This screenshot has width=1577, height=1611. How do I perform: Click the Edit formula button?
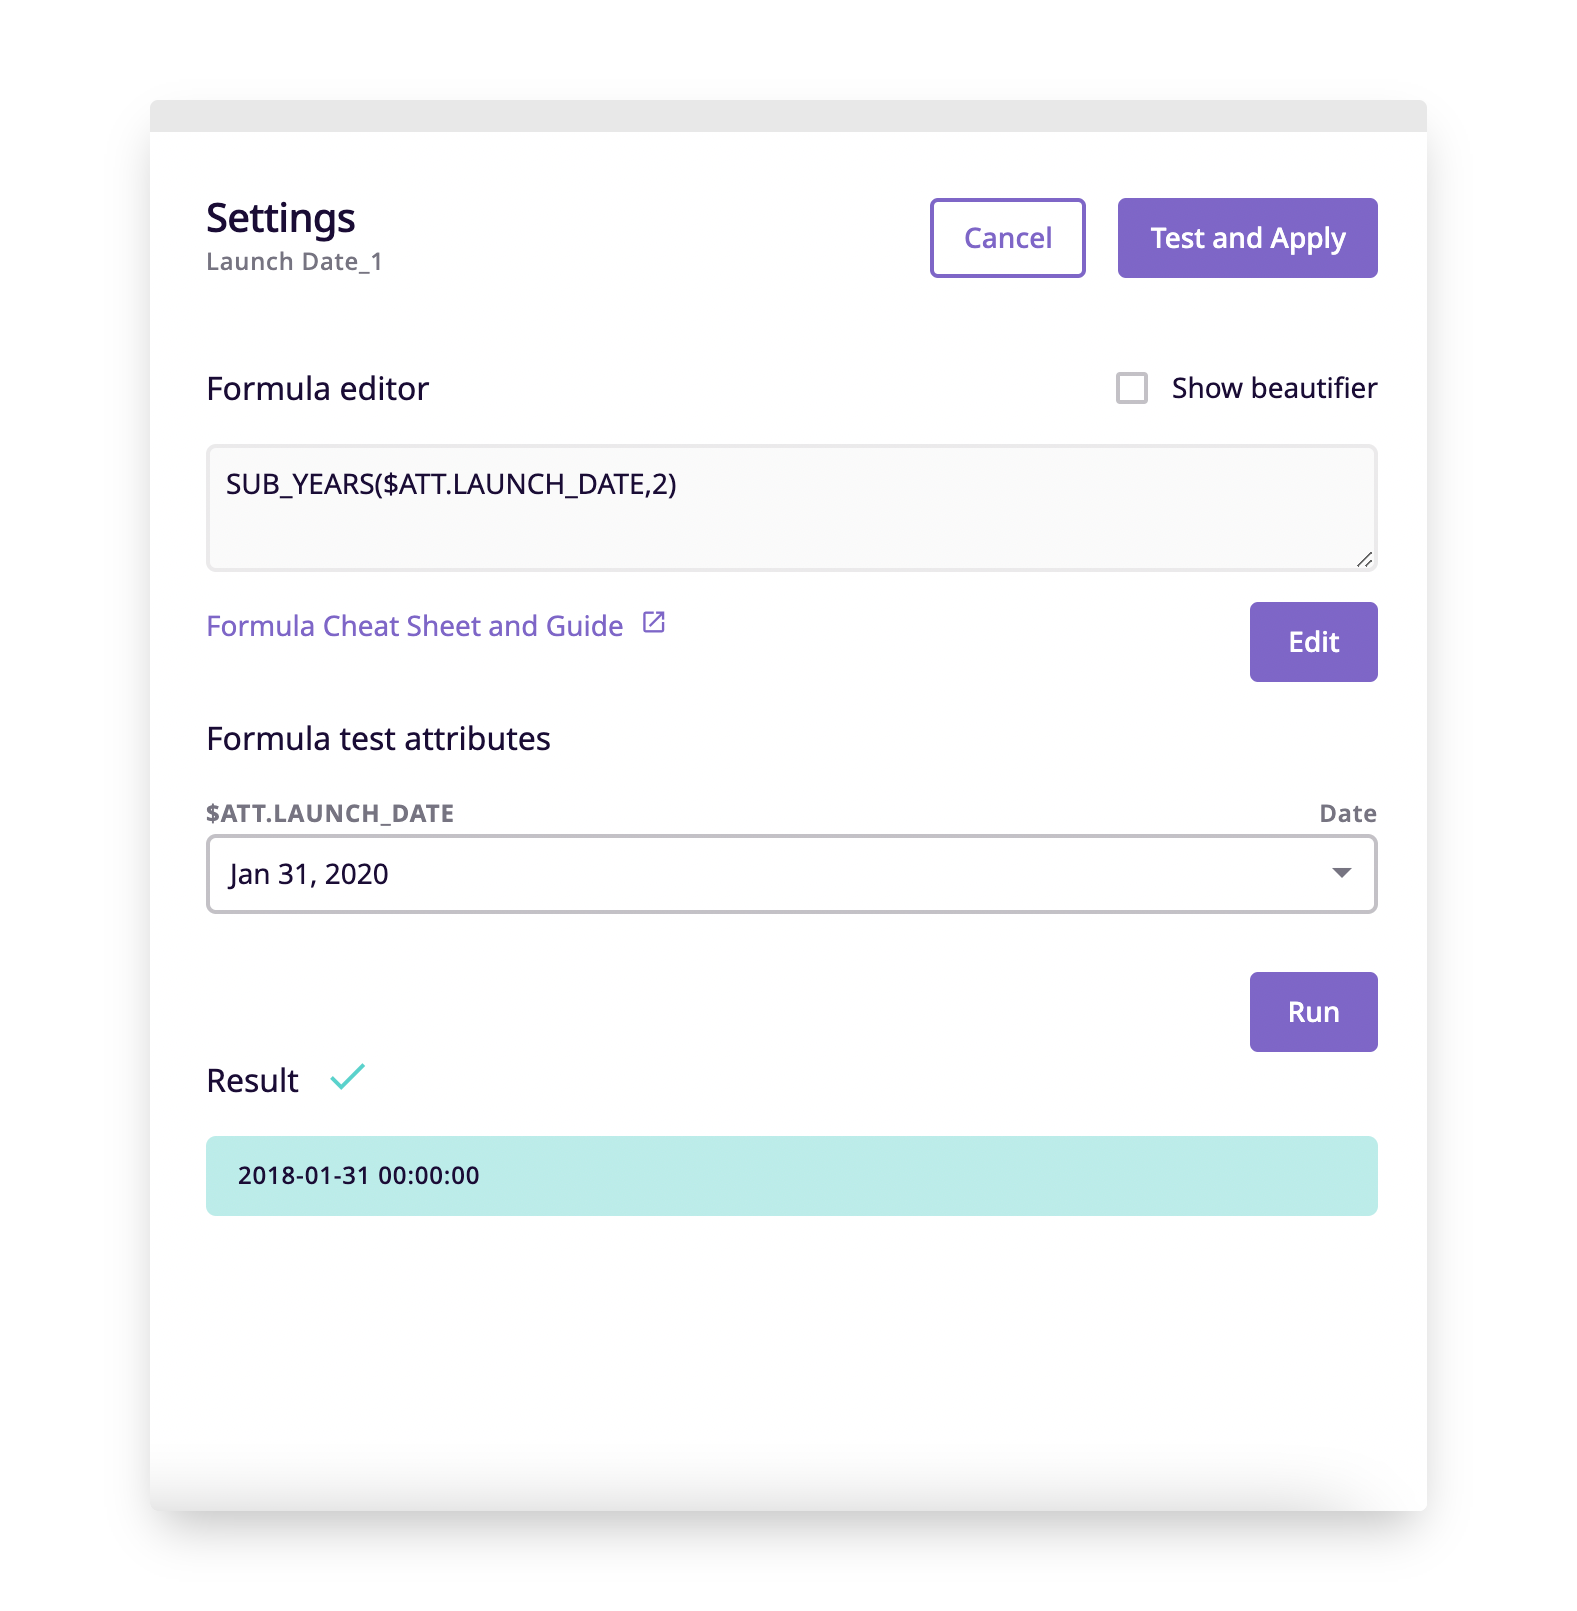point(1314,642)
